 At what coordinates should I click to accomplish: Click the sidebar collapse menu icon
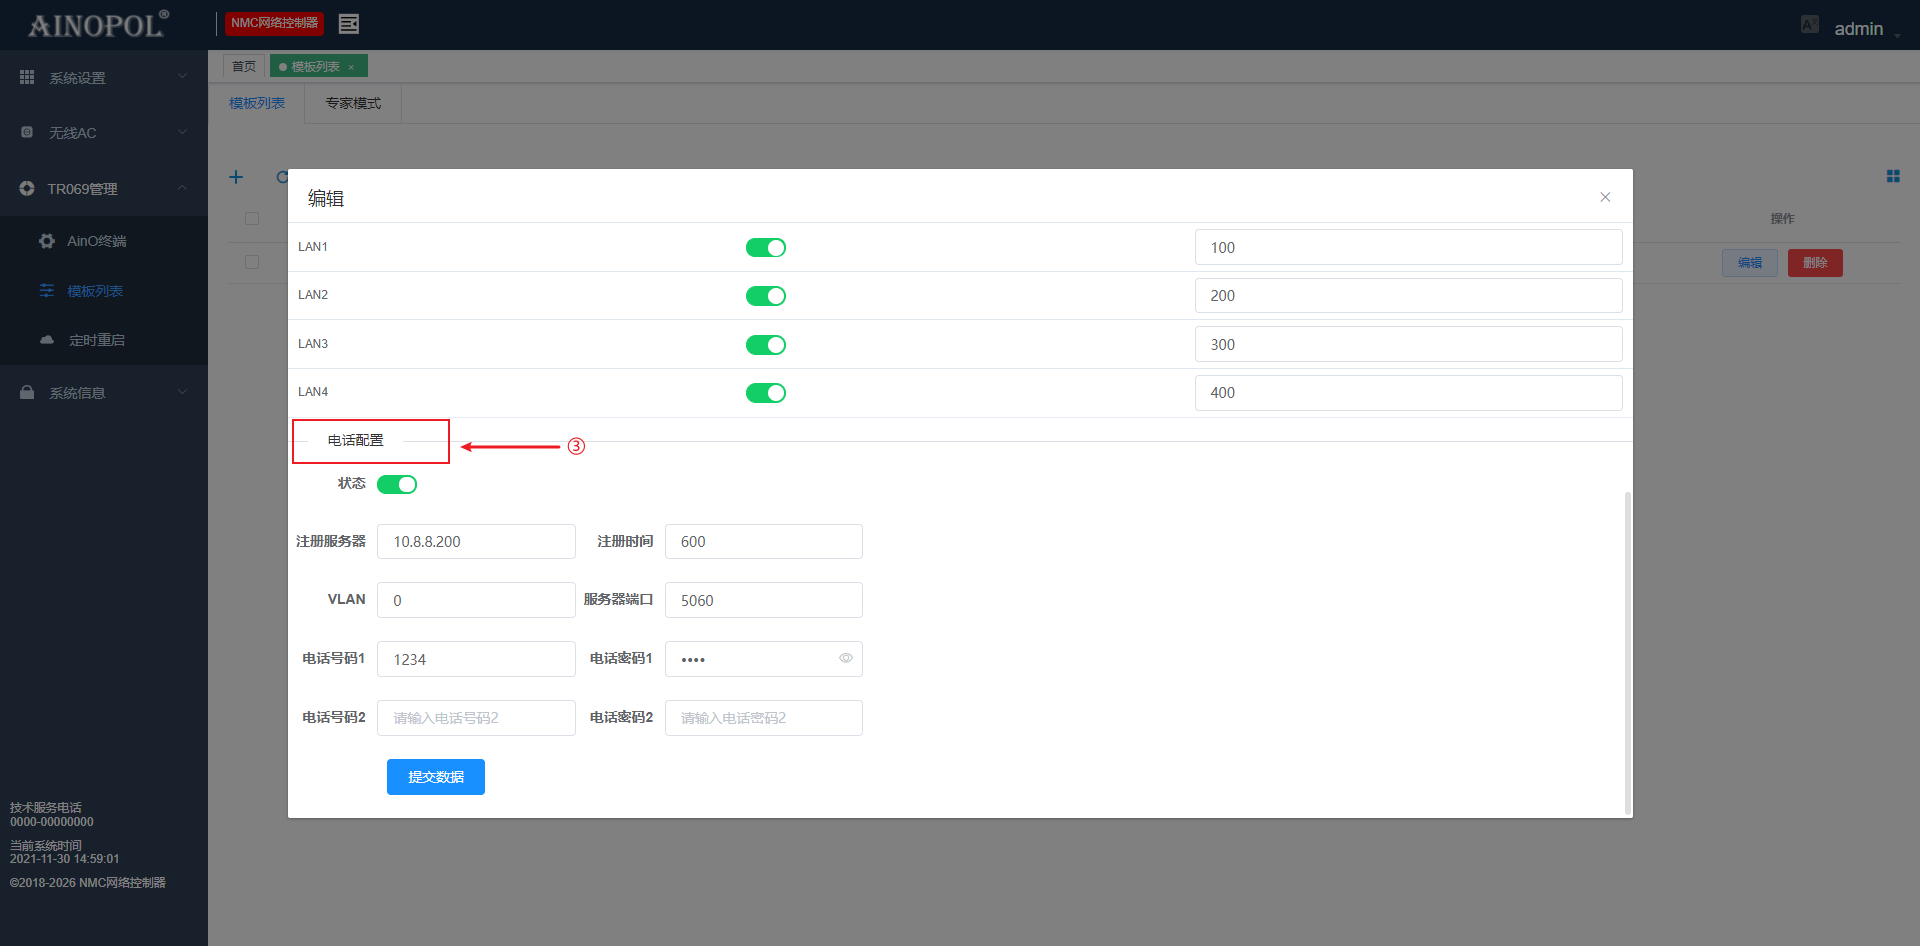point(348,24)
